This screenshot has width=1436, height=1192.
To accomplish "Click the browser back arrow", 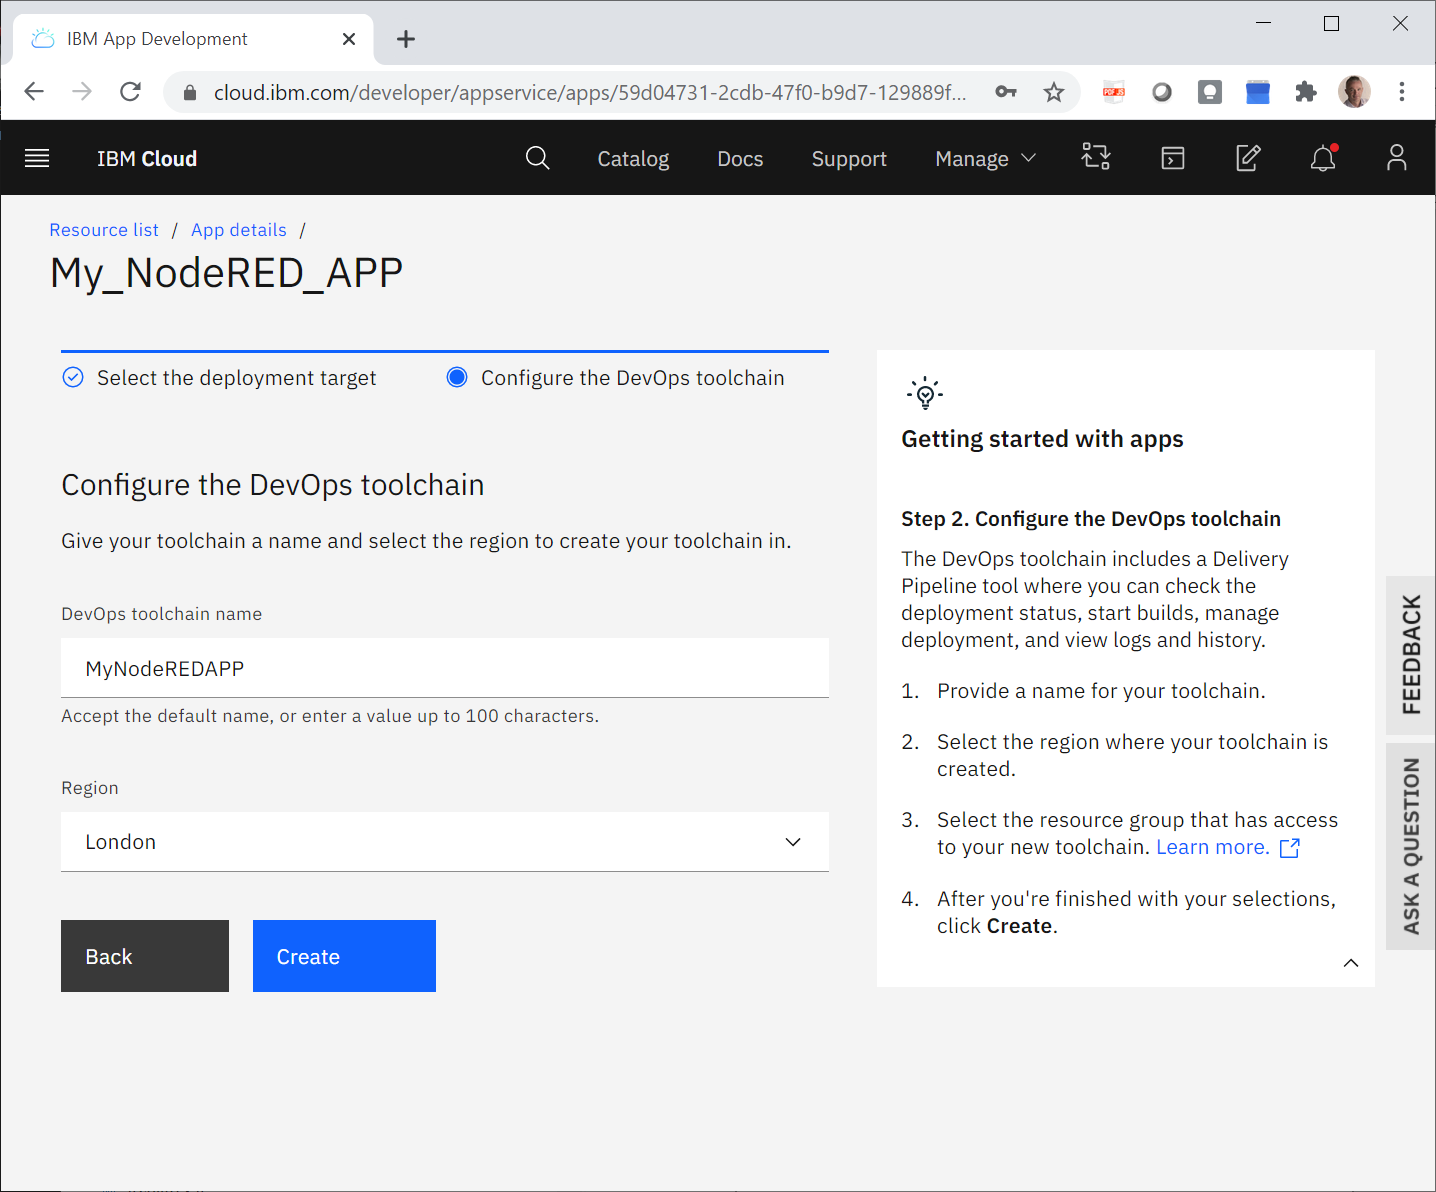I will pyautogui.click(x=34, y=92).
